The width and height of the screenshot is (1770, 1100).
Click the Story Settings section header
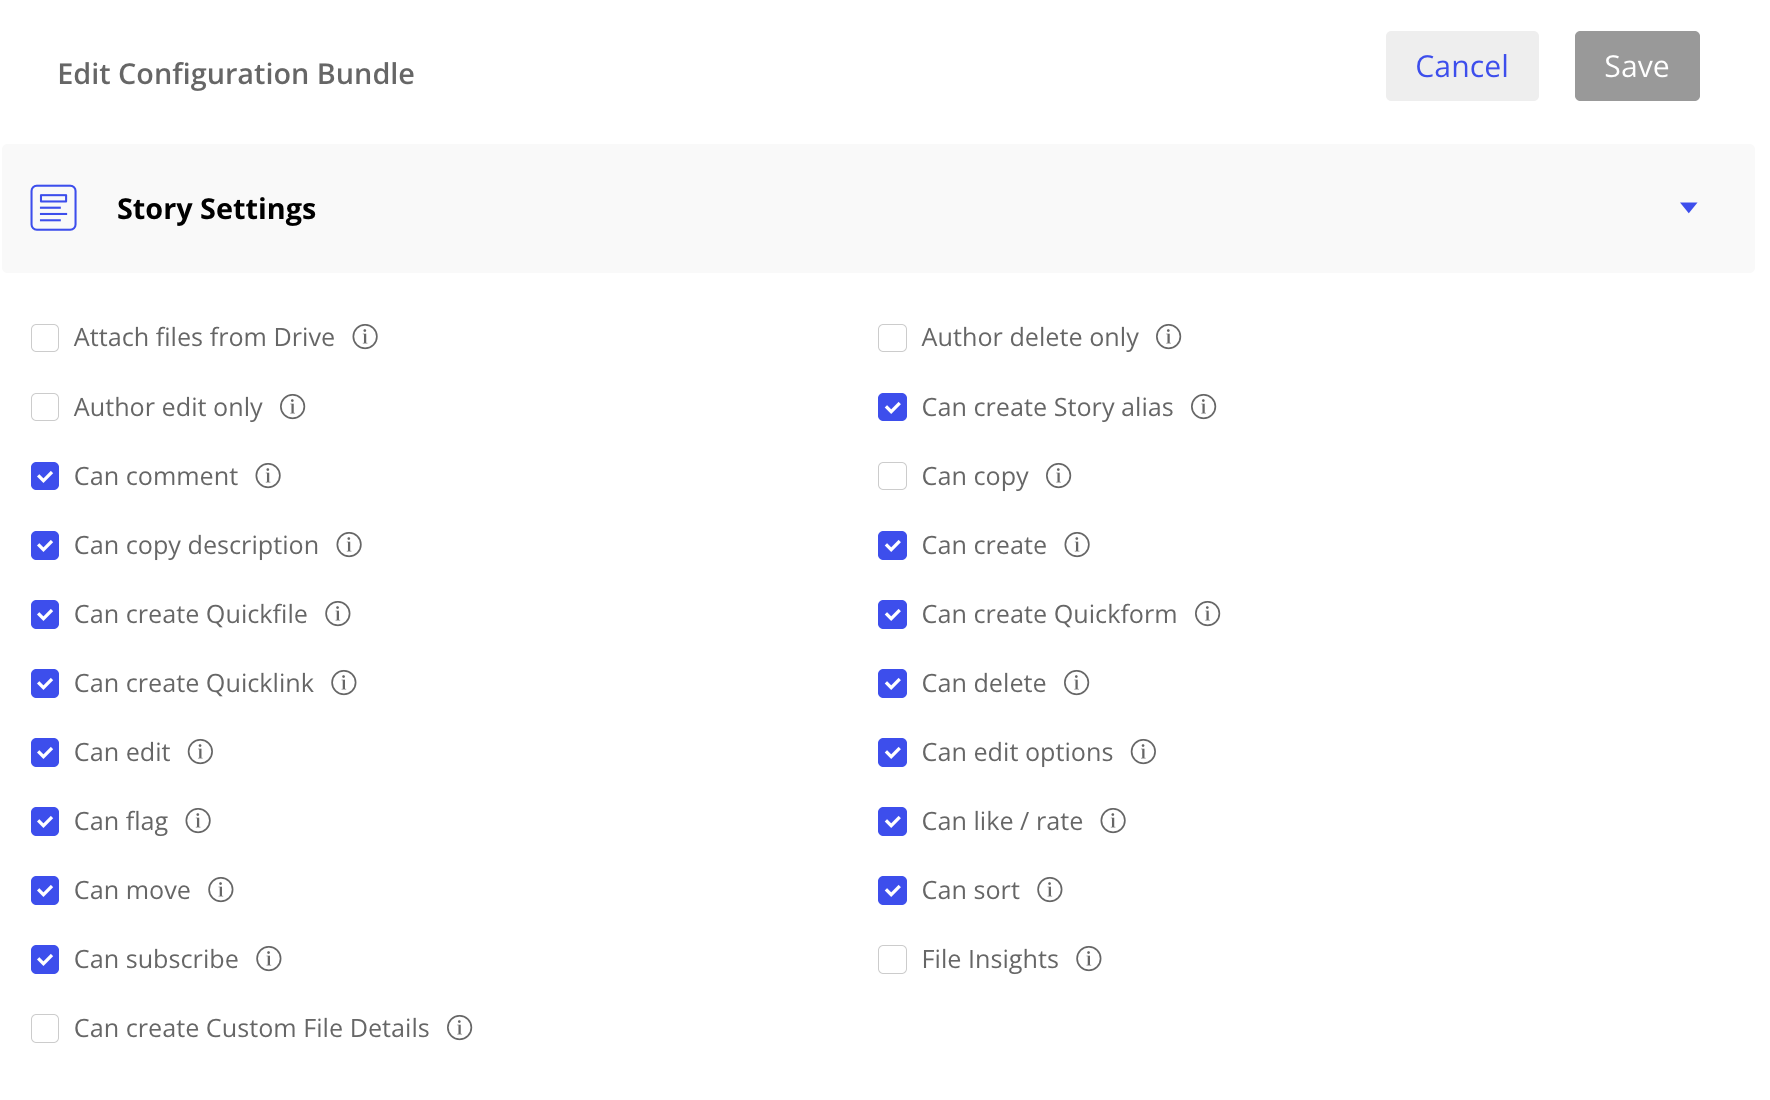coord(216,209)
